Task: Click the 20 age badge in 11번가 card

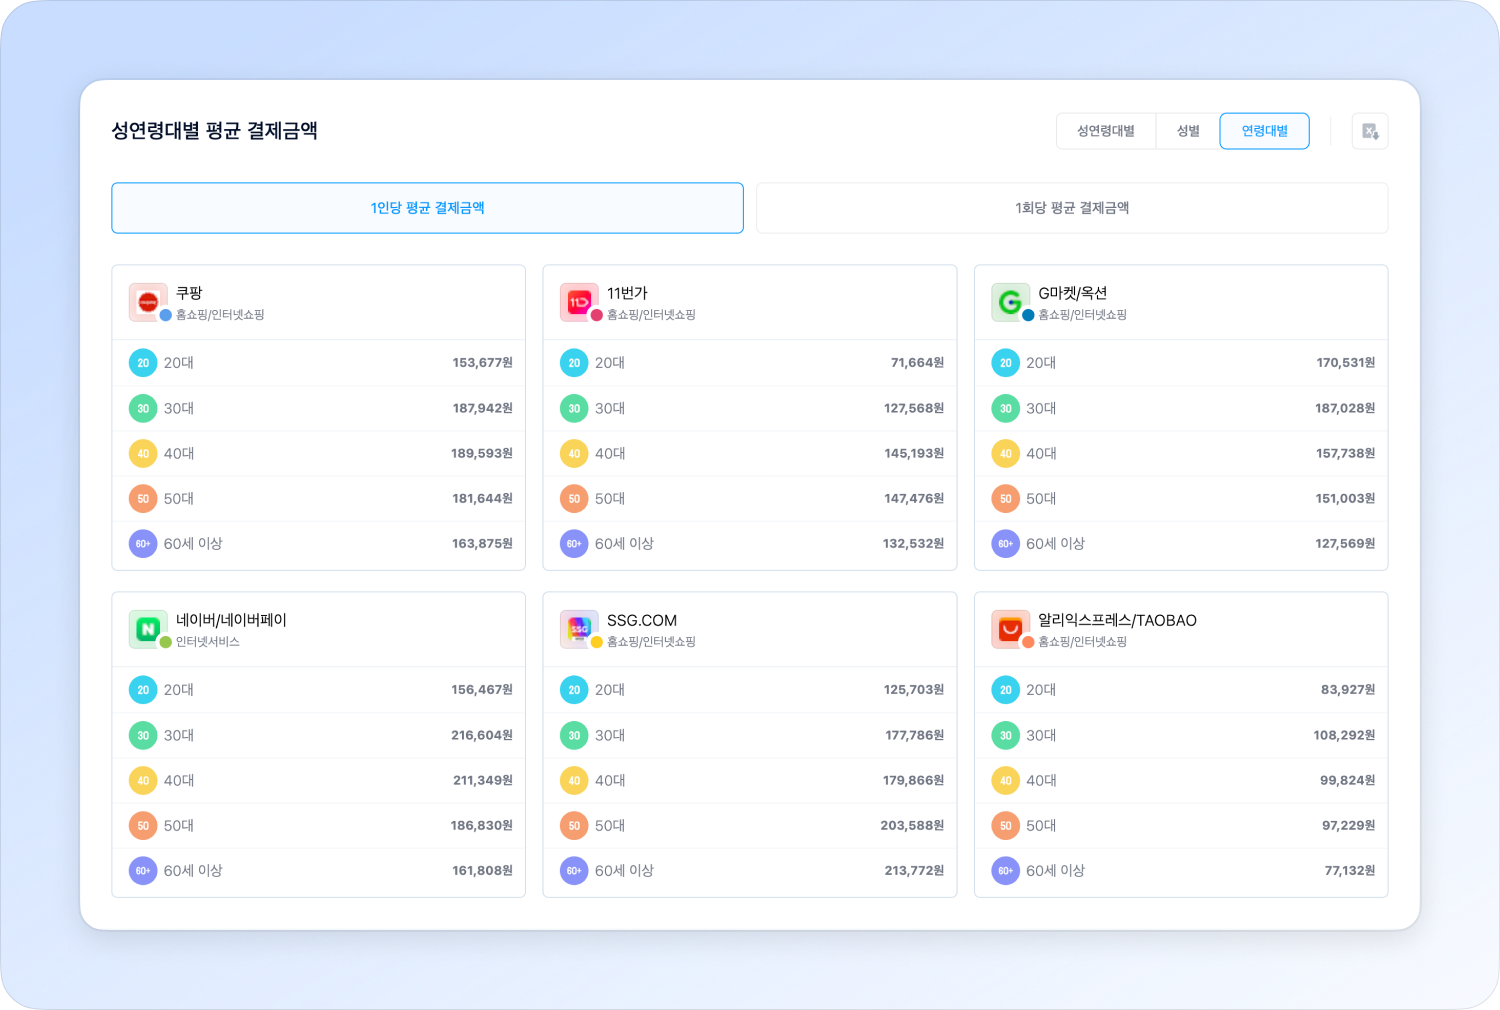Action: coord(574,363)
